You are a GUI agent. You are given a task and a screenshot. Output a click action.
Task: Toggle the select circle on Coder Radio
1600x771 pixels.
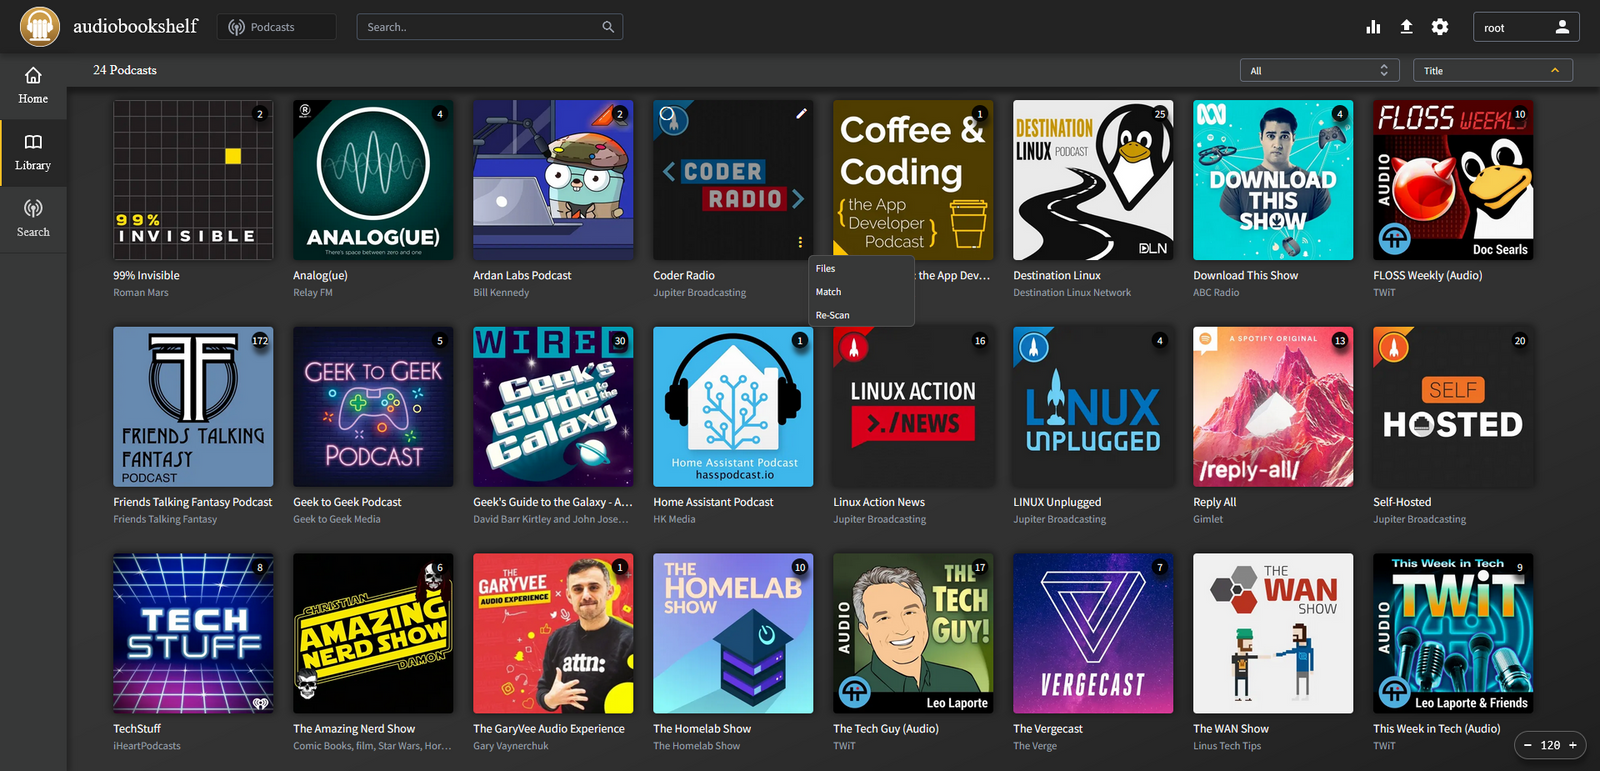click(667, 114)
